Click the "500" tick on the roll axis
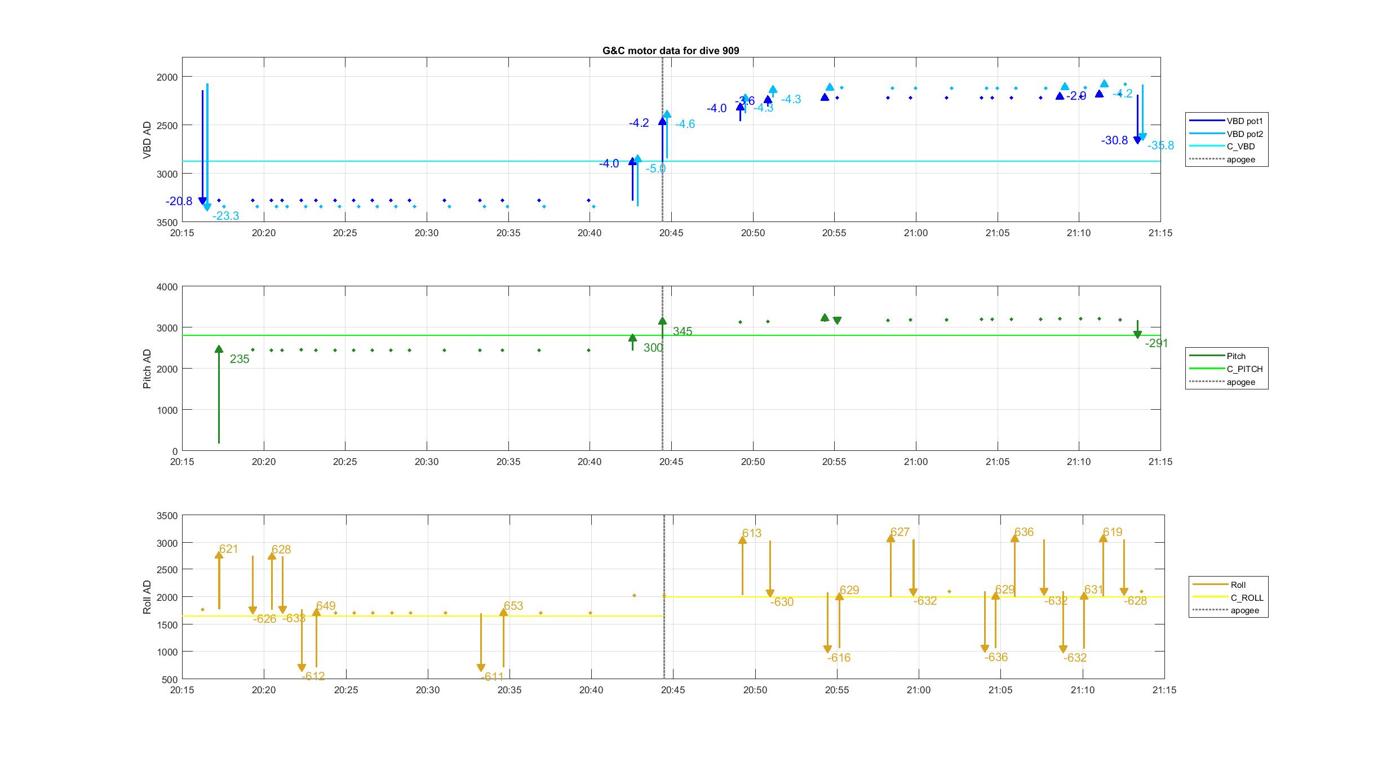 click(170, 680)
